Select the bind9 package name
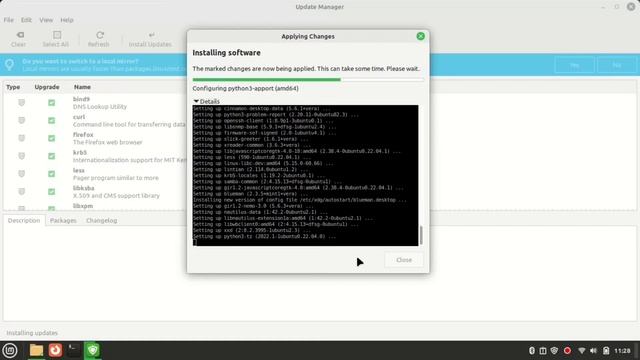The image size is (640, 360). point(81,99)
